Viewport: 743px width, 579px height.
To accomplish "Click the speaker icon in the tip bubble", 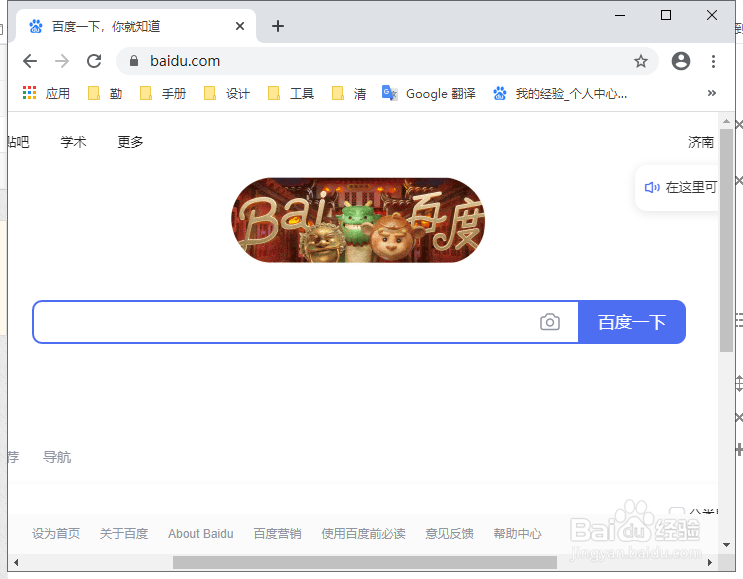I will click(x=652, y=188).
